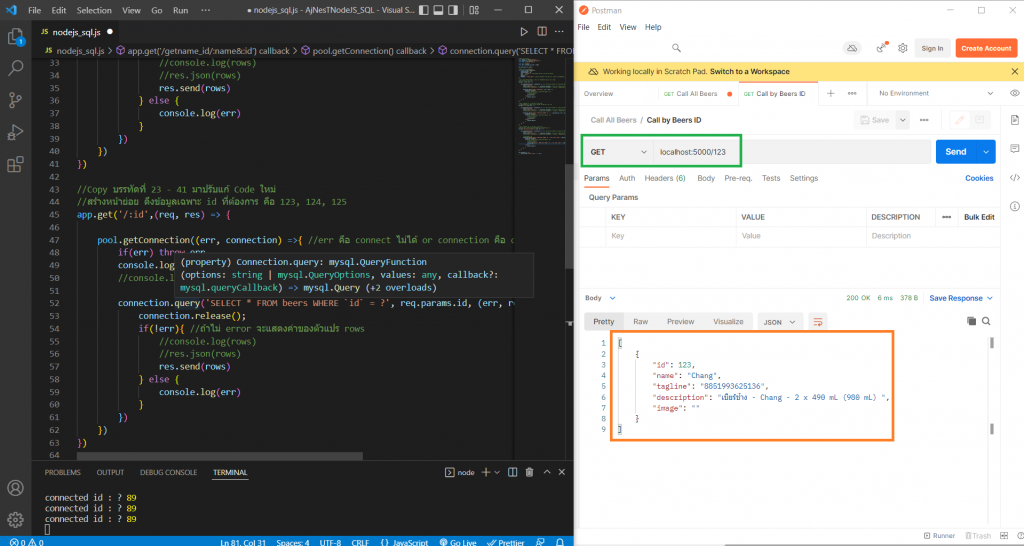Open Postman Runner in bottom bar

click(939, 536)
